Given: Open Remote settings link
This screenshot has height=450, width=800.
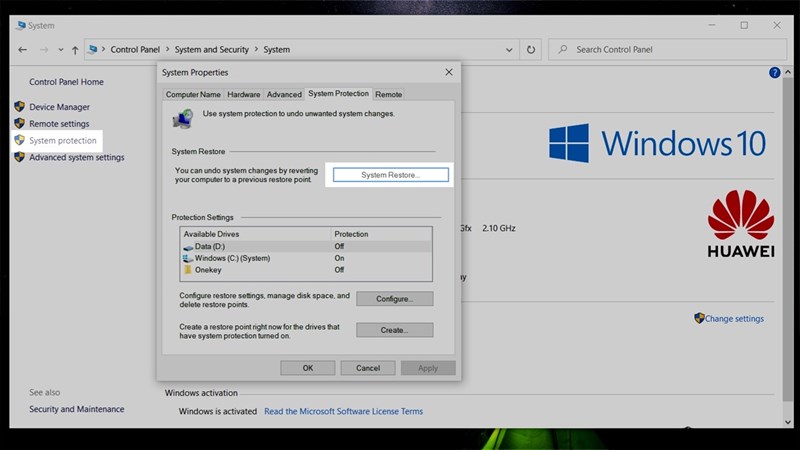Looking at the screenshot, I should [59, 124].
